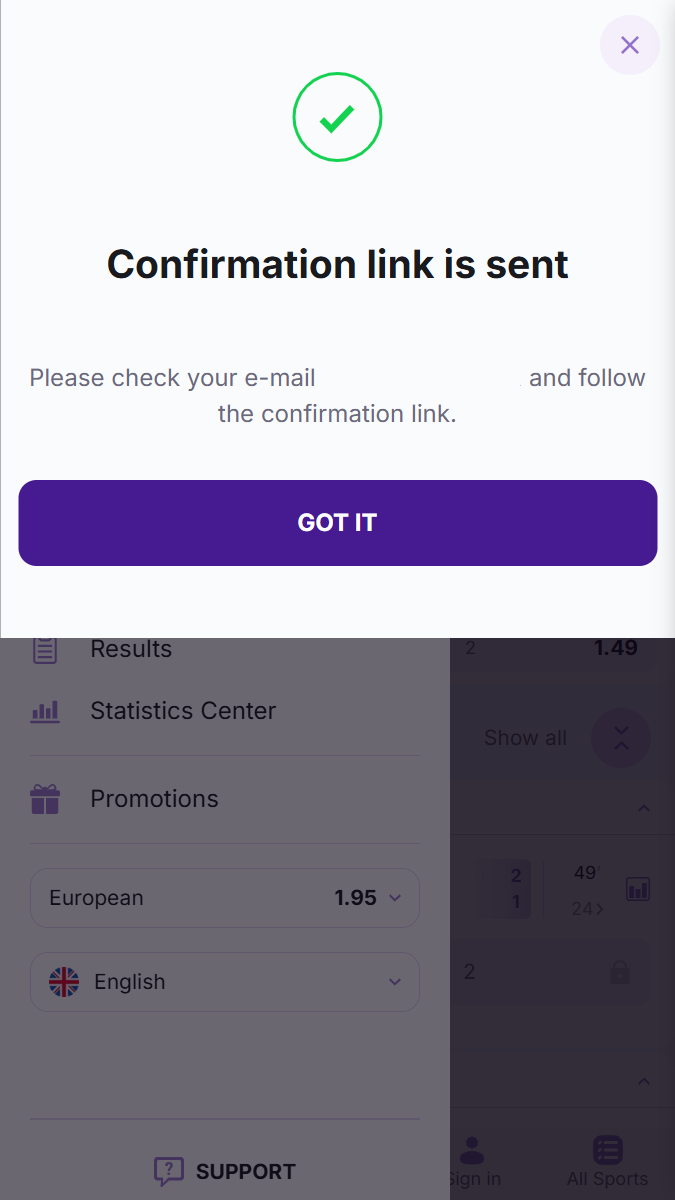Click the green checkmark success icon

click(337, 118)
